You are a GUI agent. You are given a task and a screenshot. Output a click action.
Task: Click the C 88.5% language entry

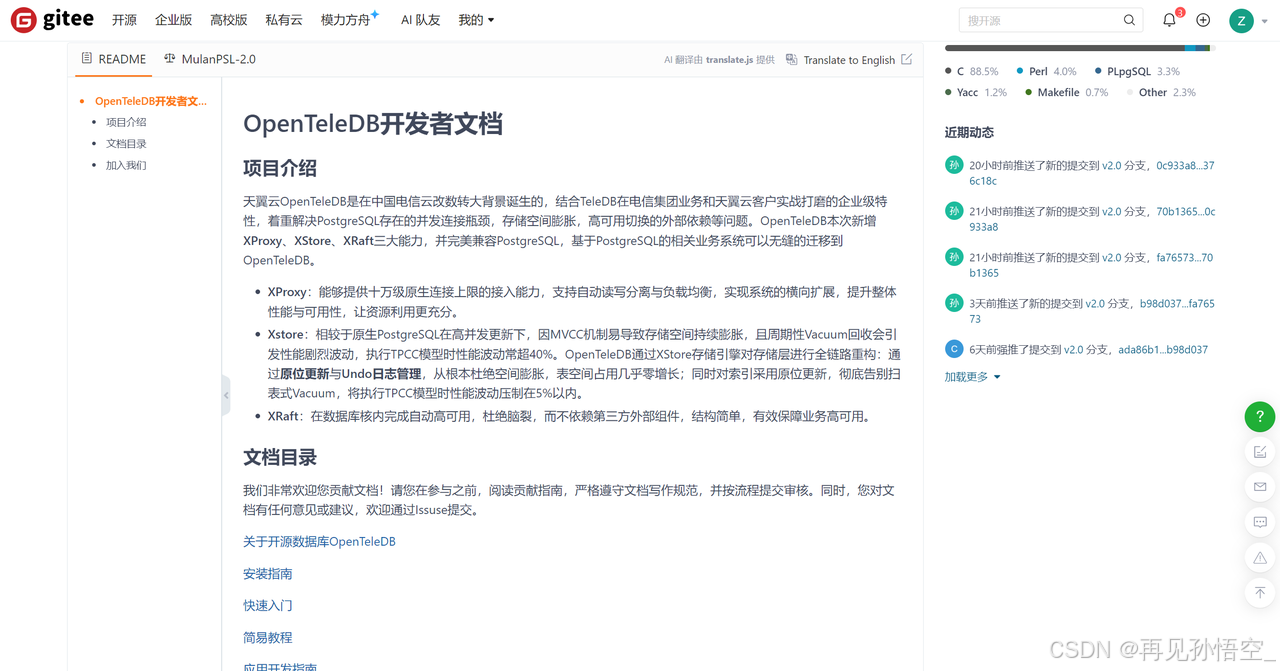(971, 72)
